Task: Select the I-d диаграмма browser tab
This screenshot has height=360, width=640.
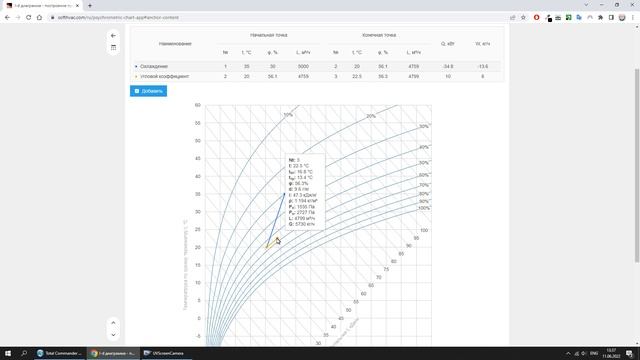Action: [x=42, y=6]
